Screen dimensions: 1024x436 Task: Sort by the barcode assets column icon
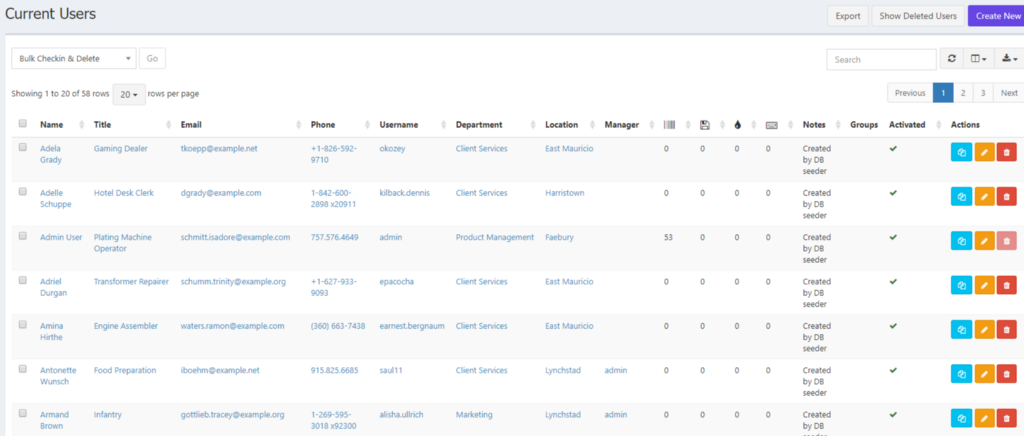tap(669, 125)
